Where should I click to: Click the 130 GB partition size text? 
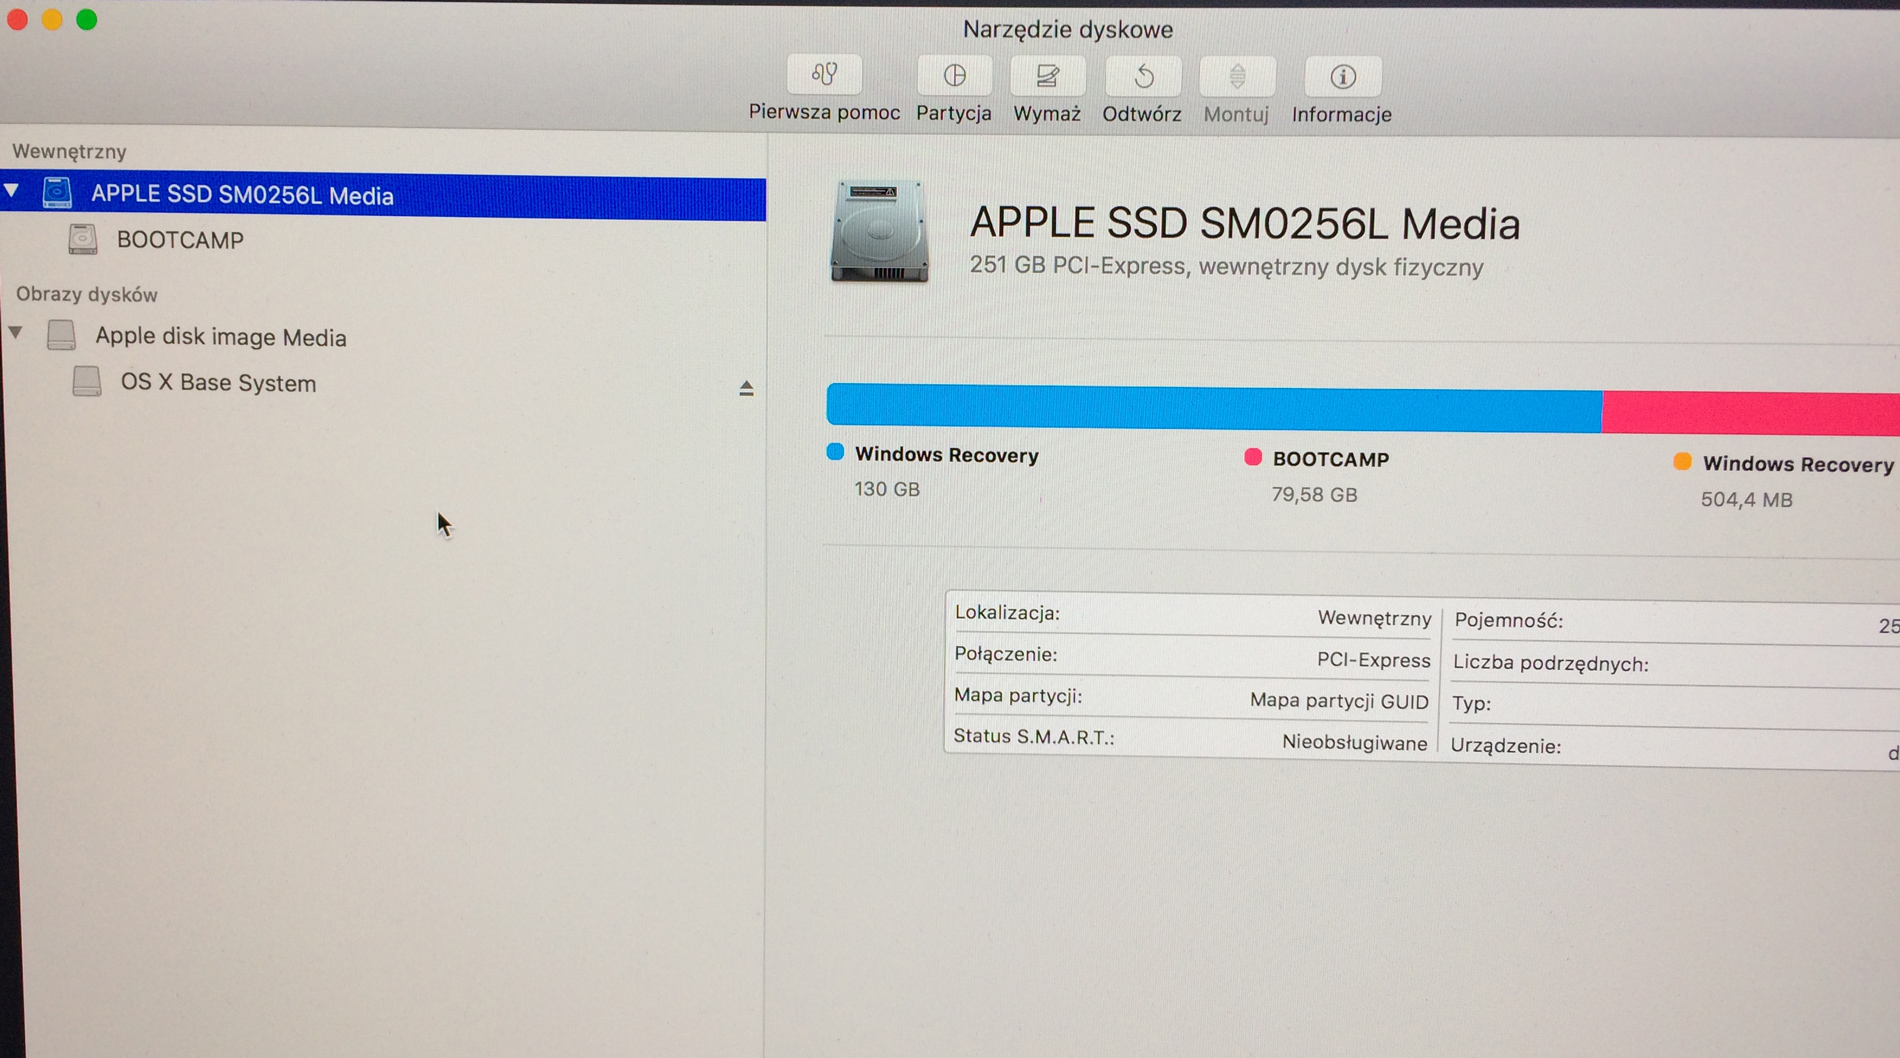coord(887,489)
